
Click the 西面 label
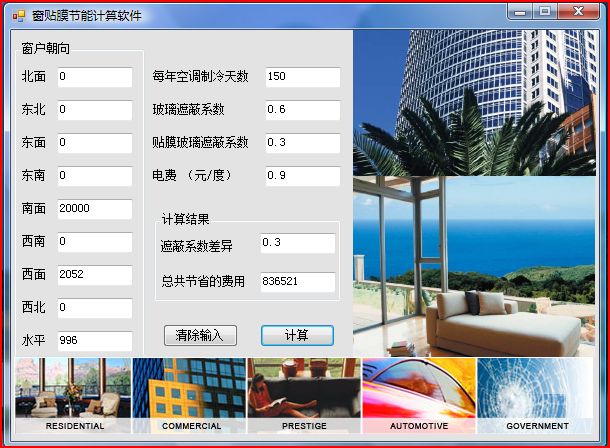(x=34, y=275)
